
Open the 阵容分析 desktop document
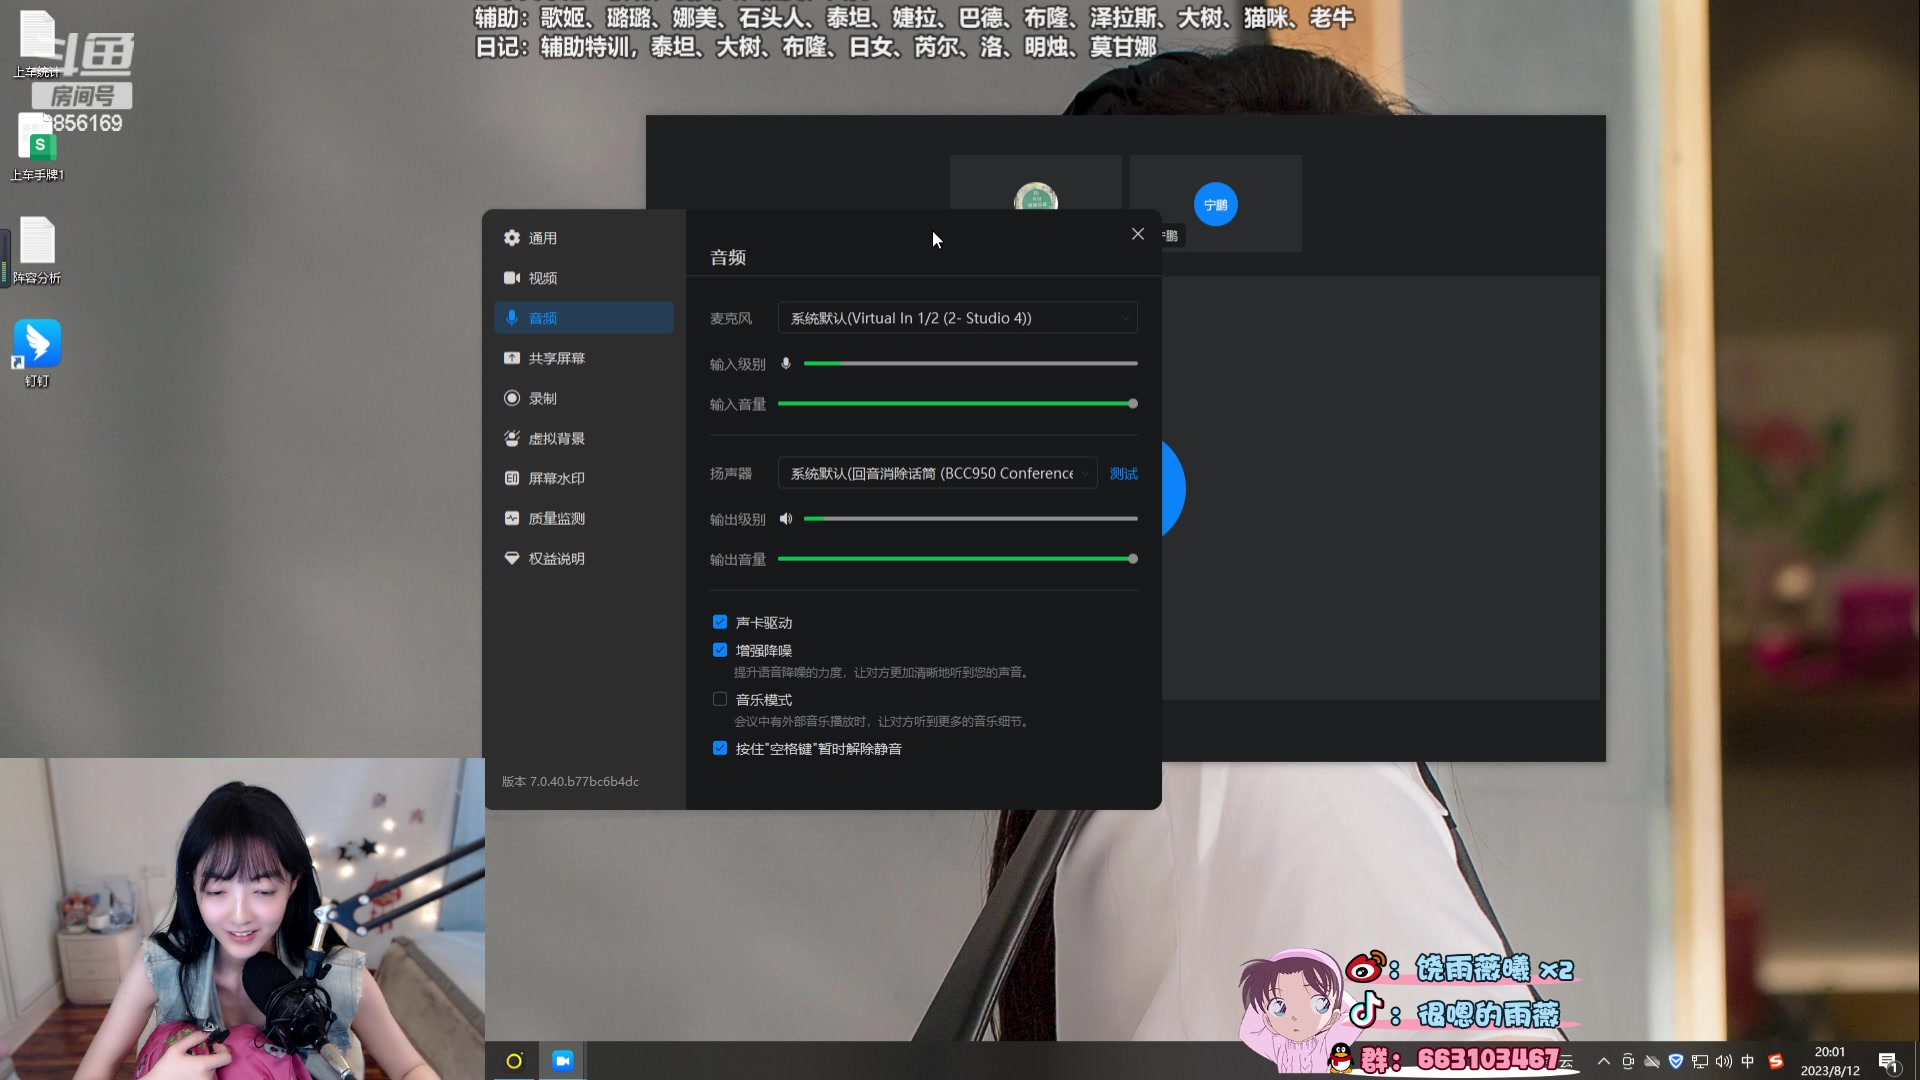point(37,251)
